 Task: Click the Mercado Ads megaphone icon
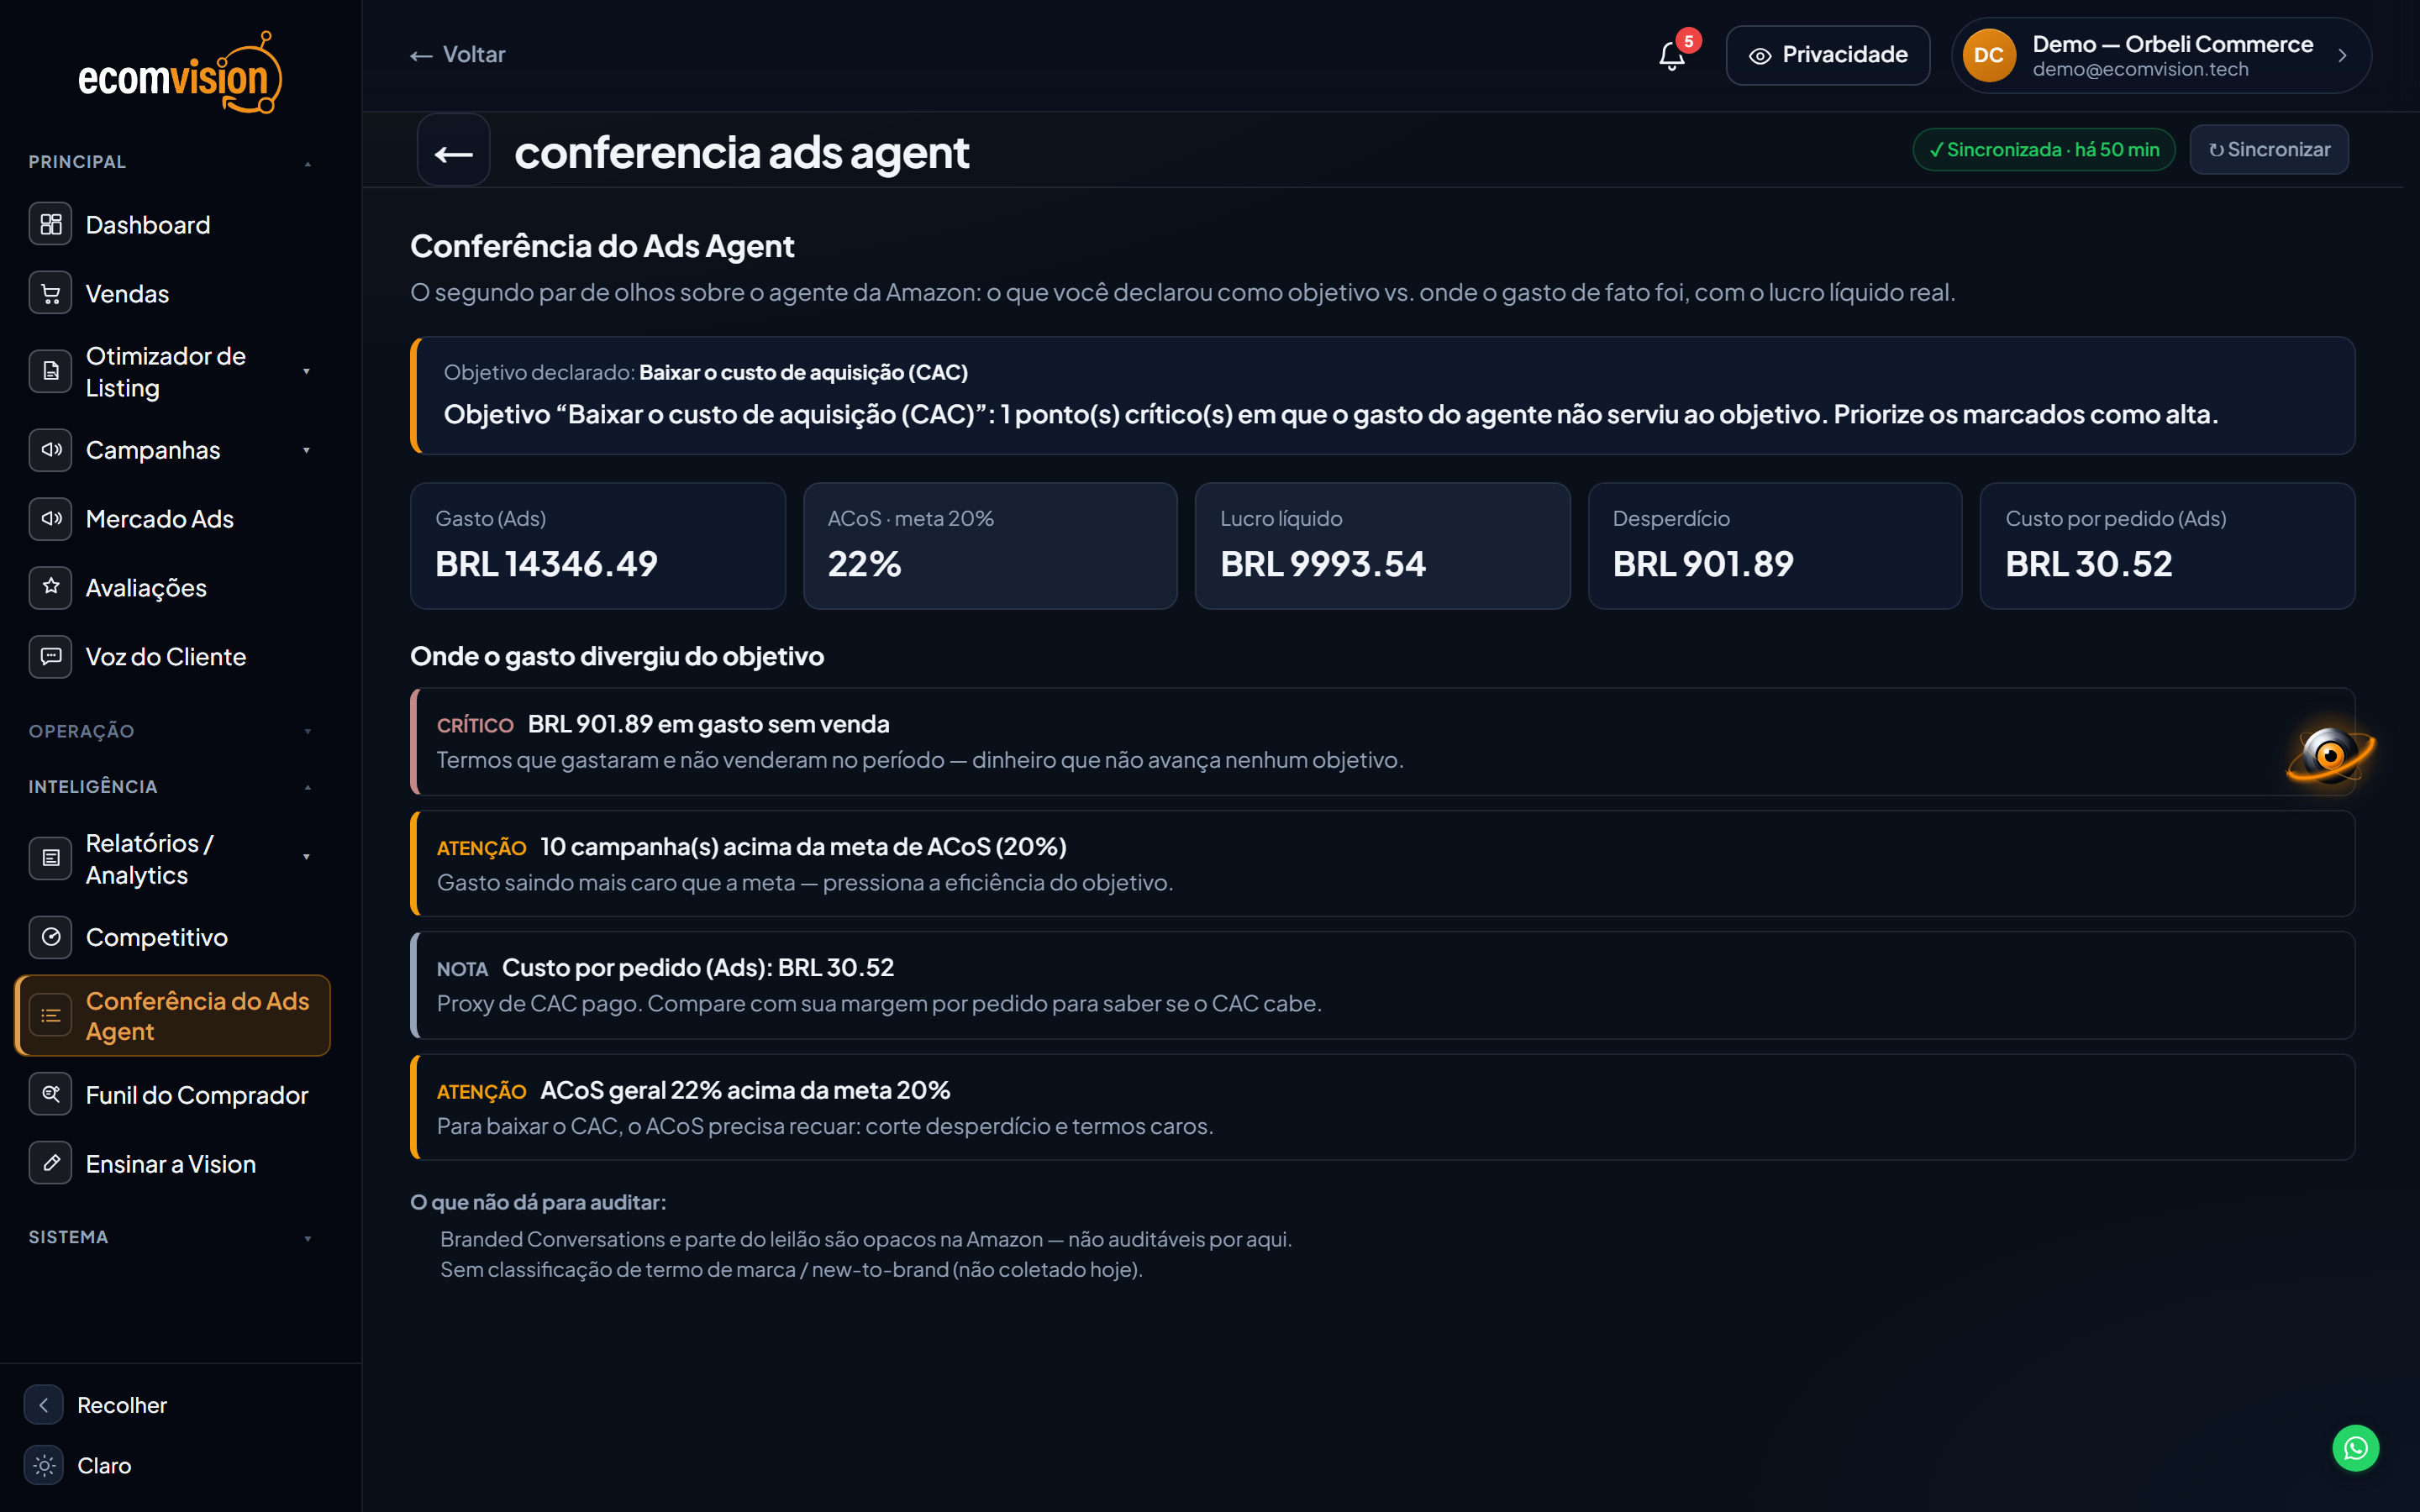click(x=50, y=519)
